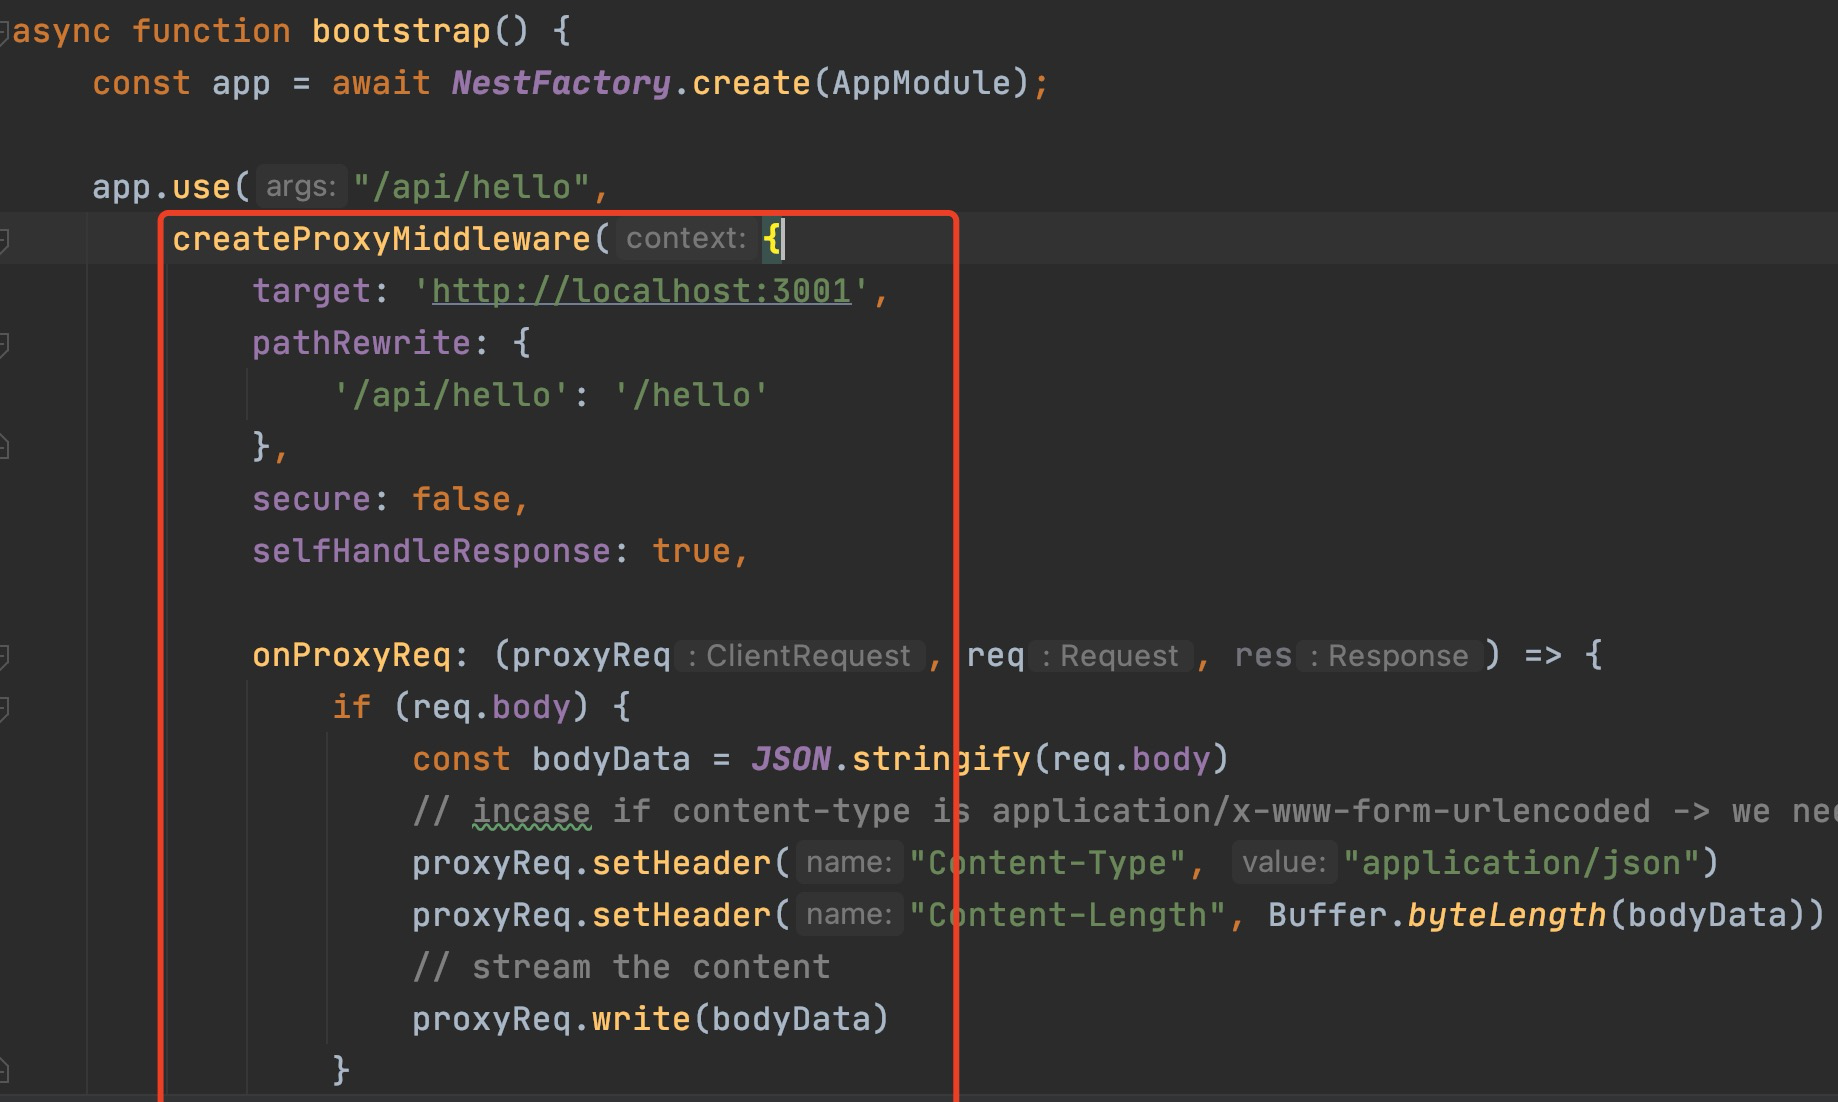Click the "application/json" string
The height and width of the screenshot is (1102, 1838).
pos(1521,863)
